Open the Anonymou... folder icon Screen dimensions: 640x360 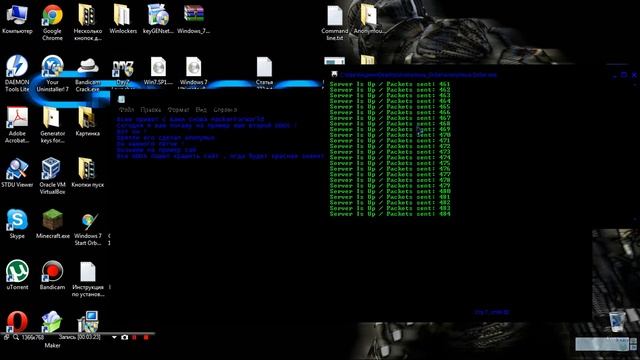coord(369,20)
